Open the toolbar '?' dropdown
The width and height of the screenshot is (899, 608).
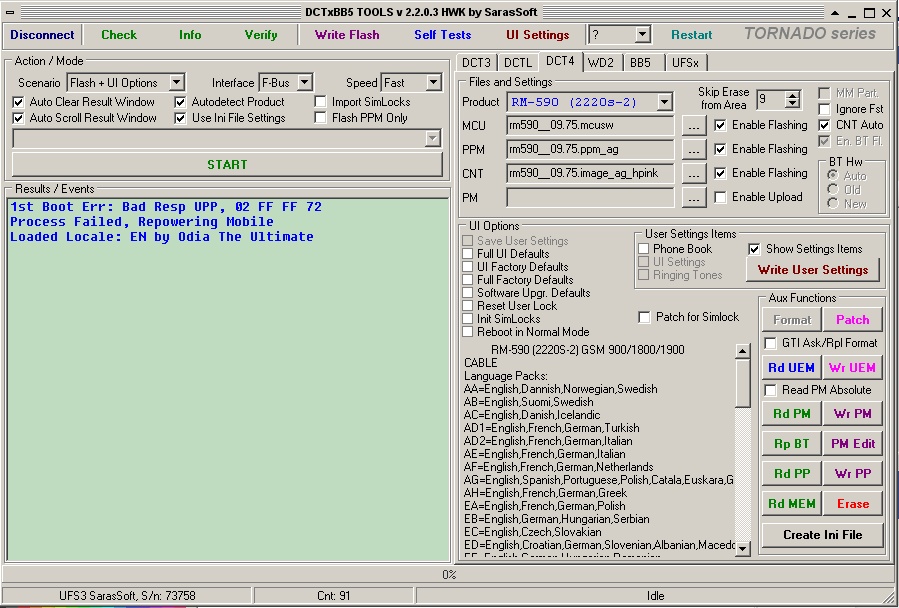[642, 35]
